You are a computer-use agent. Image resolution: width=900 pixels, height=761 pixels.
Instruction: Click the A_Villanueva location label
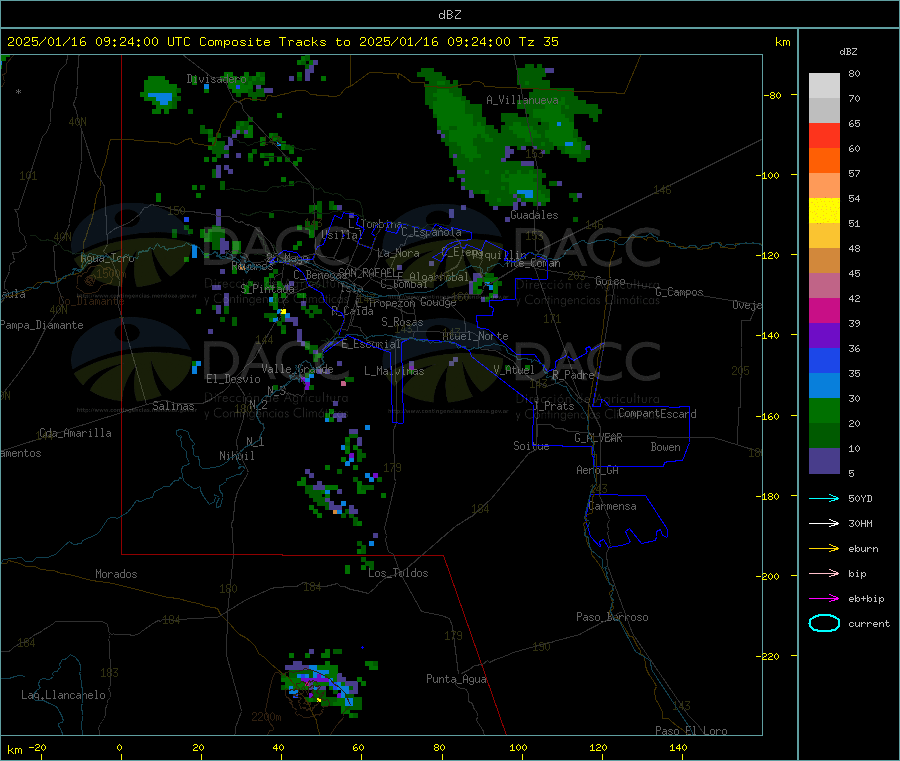point(522,100)
